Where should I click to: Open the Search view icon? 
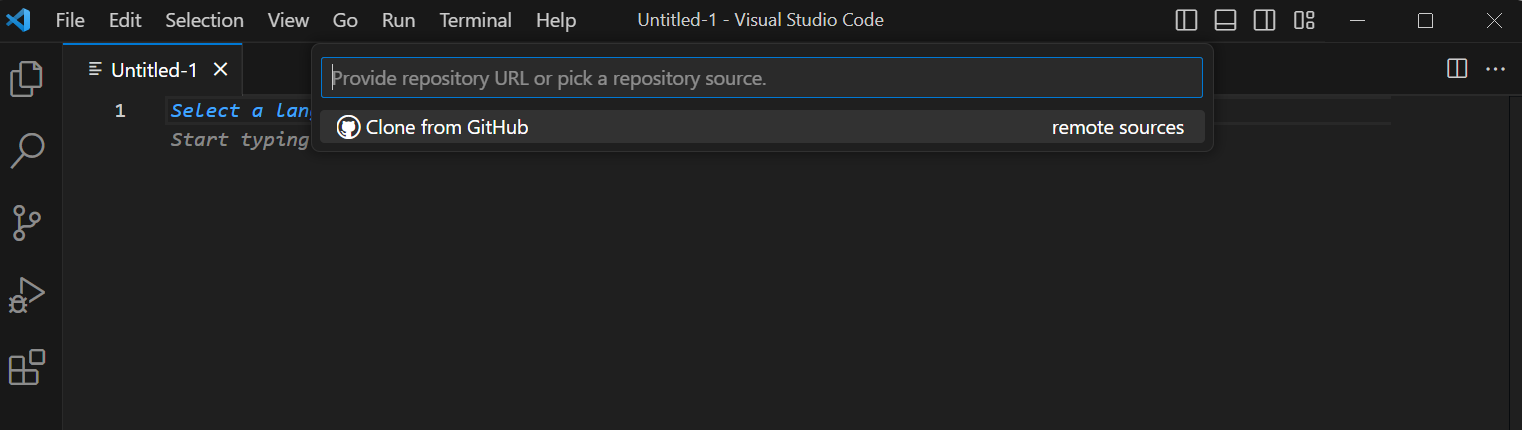point(27,151)
